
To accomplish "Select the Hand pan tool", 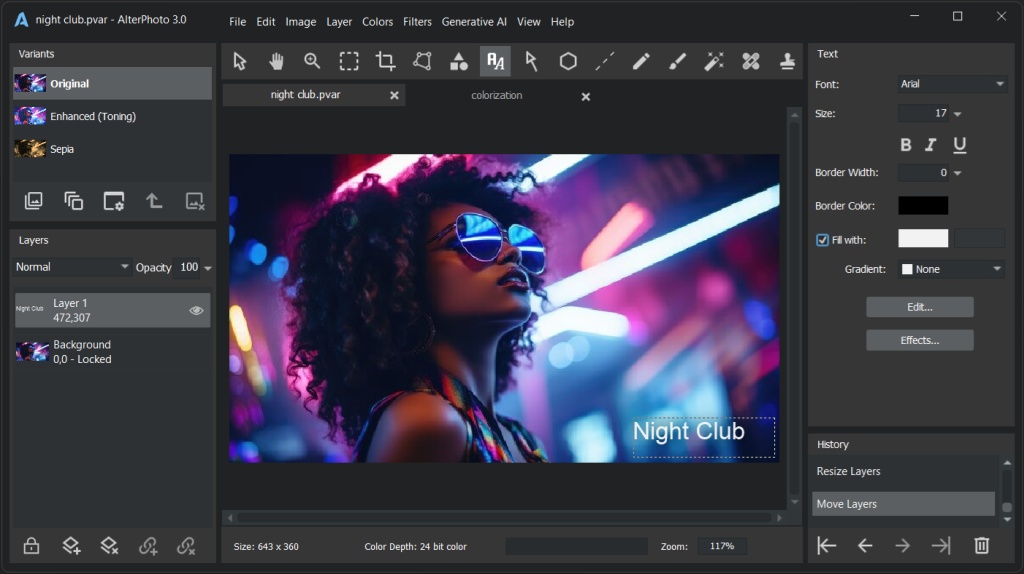I will coord(276,61).
